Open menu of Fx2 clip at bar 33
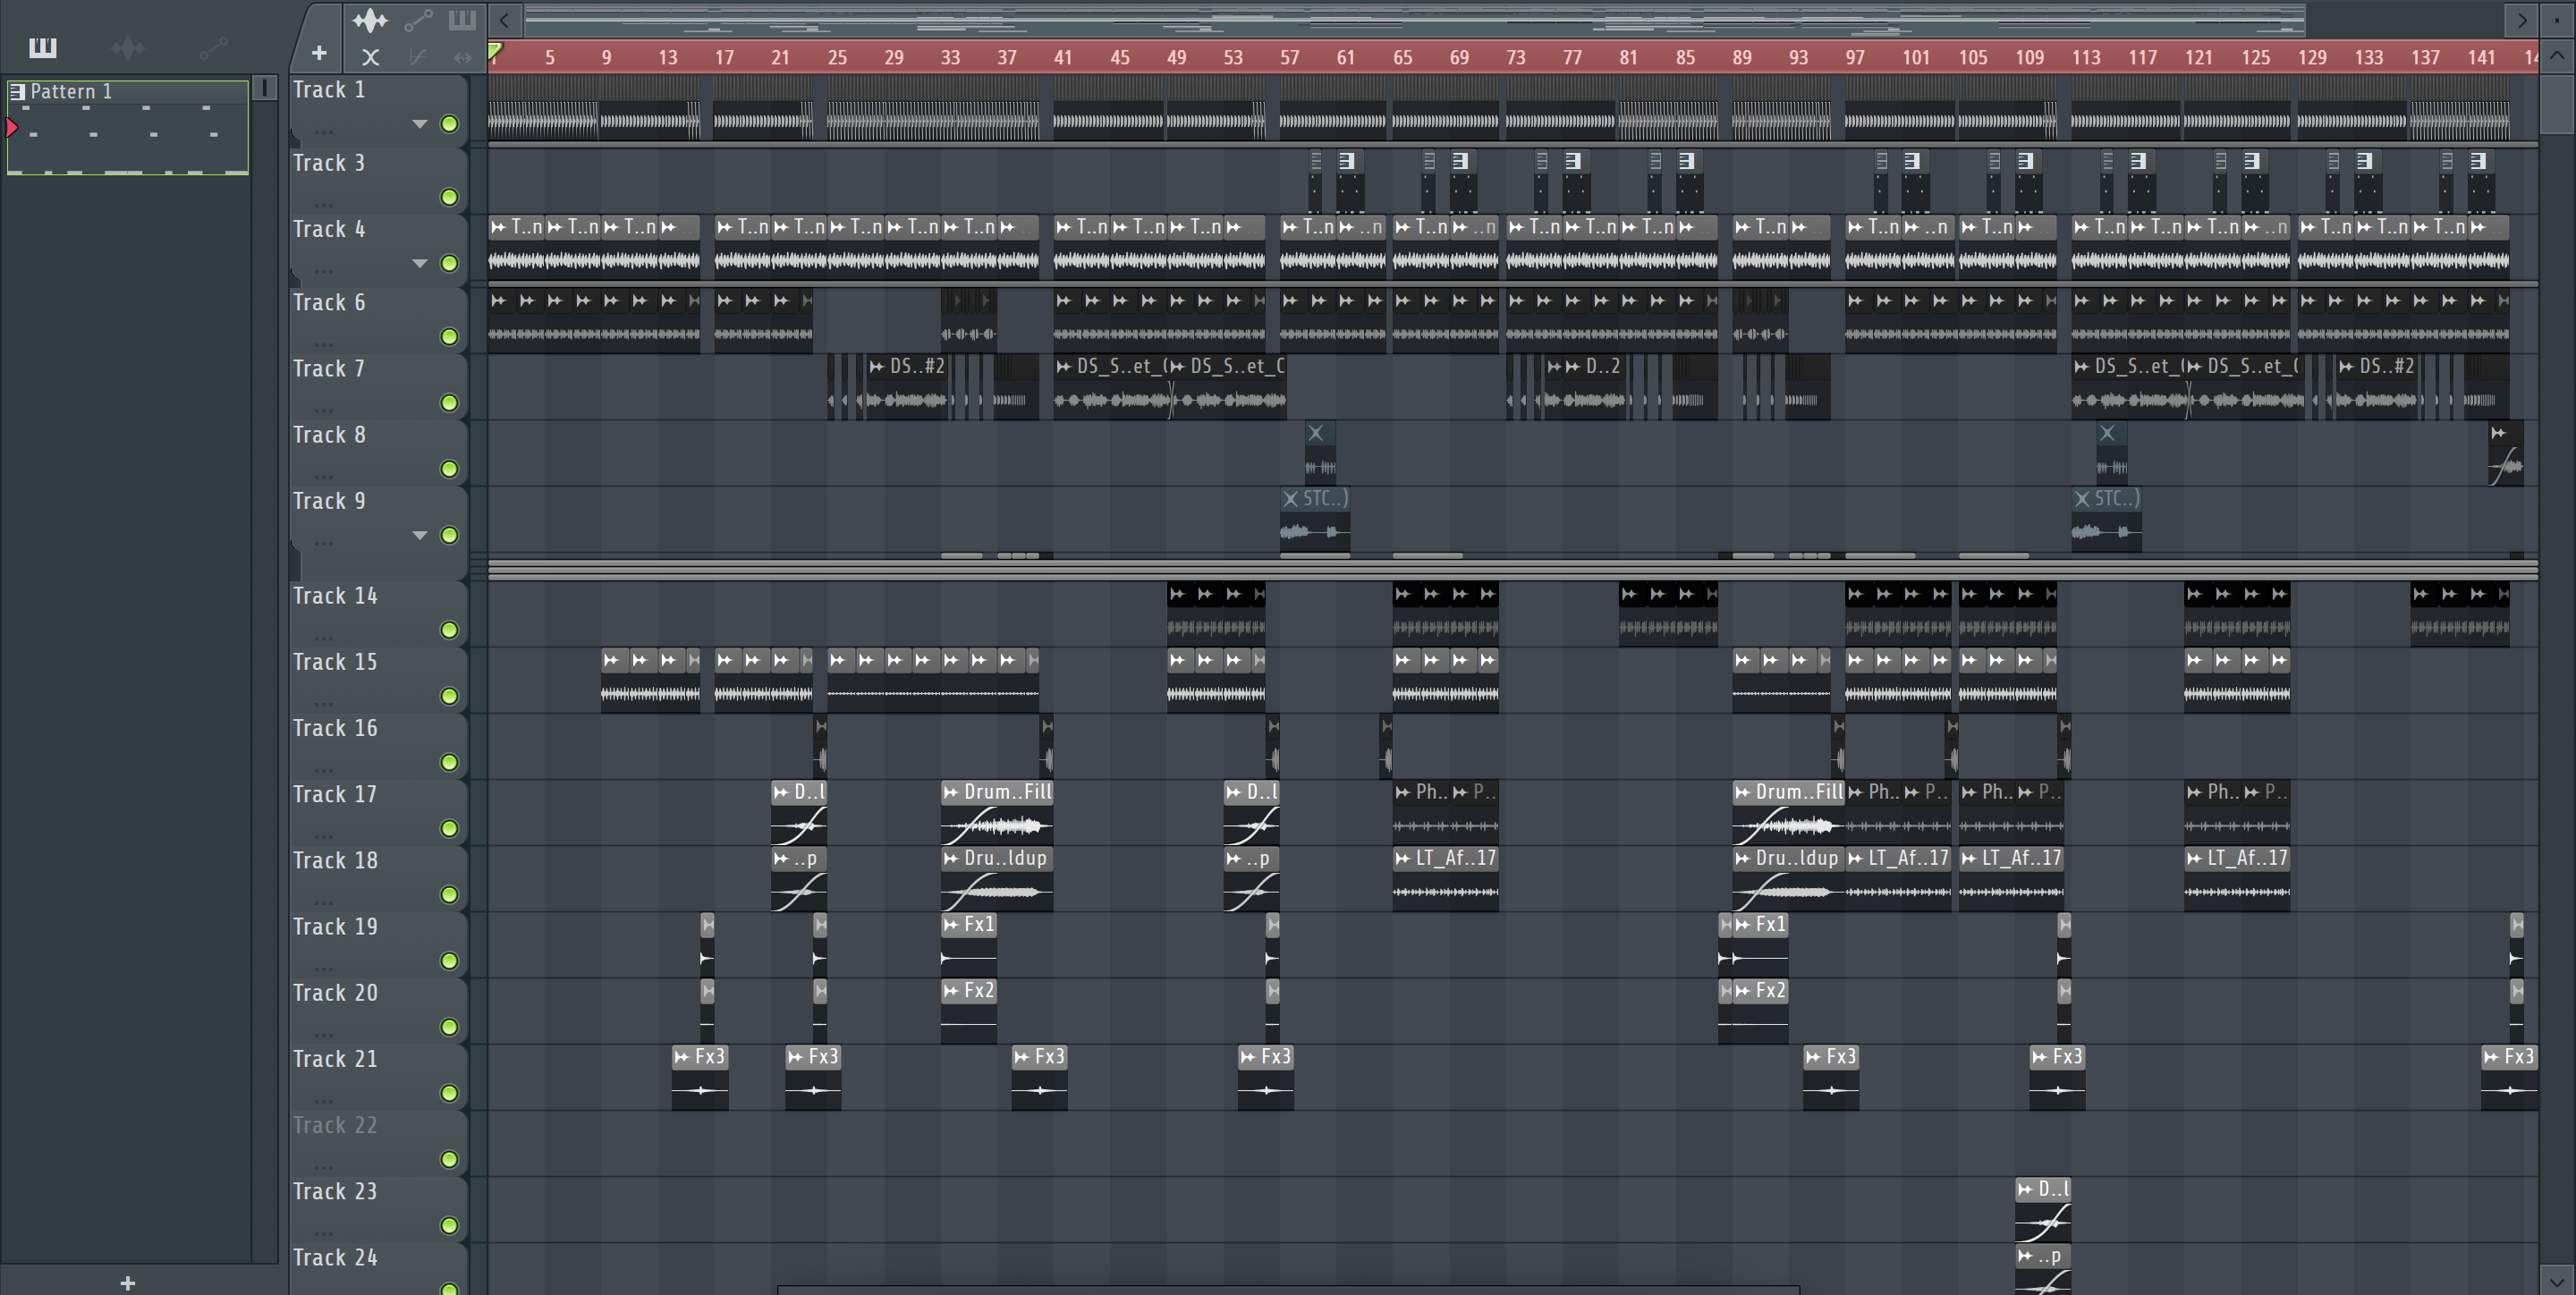The image size is (2576, 1295). tap(951, 991)
